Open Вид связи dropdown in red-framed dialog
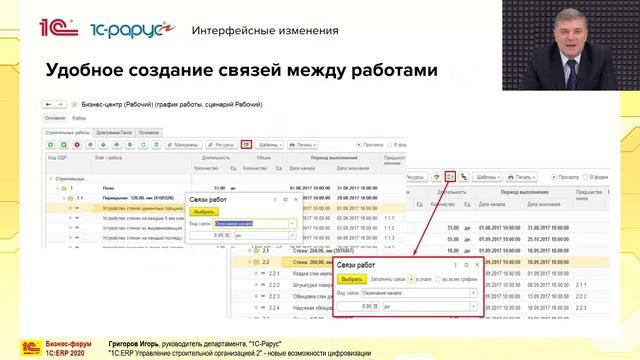The image size is (640, 360). (x=473, y=293)
